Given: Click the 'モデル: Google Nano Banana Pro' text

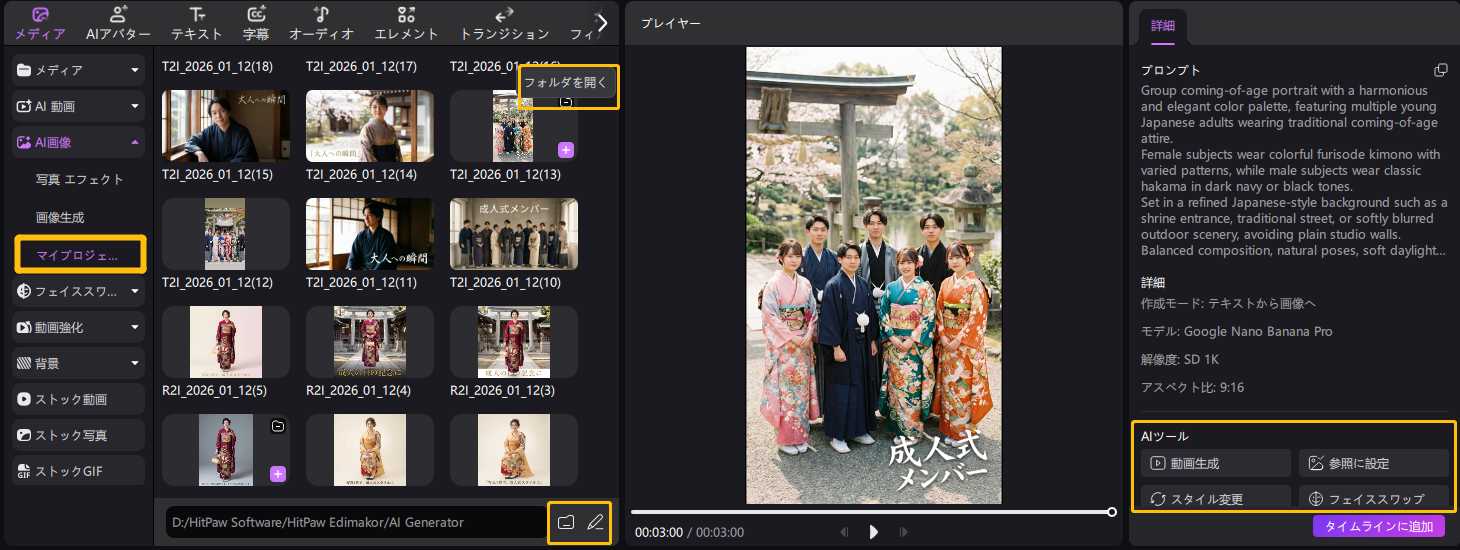Looking at the screenshot, I should 1237,331.
